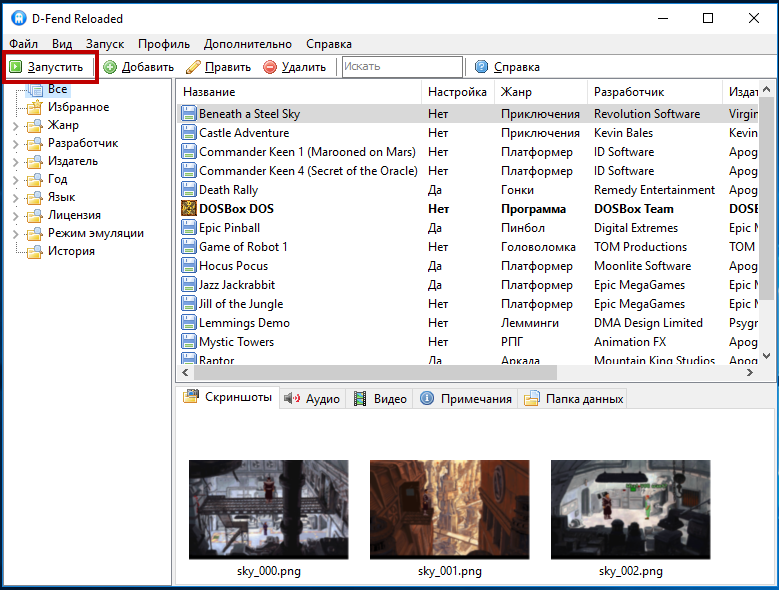779x590 pixels.
Task: Select Избранное in the tree
Action: (78, 107)
